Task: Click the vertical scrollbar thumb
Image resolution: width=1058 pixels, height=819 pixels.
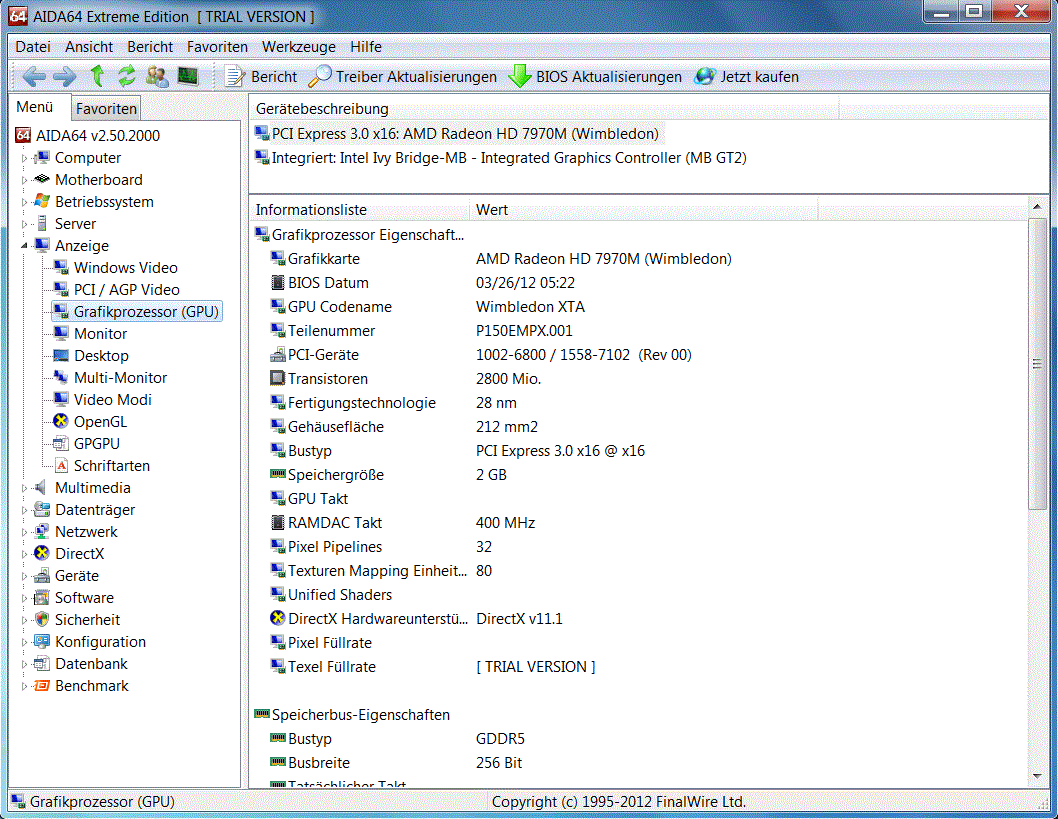Action: click(x=1037, y=364)
